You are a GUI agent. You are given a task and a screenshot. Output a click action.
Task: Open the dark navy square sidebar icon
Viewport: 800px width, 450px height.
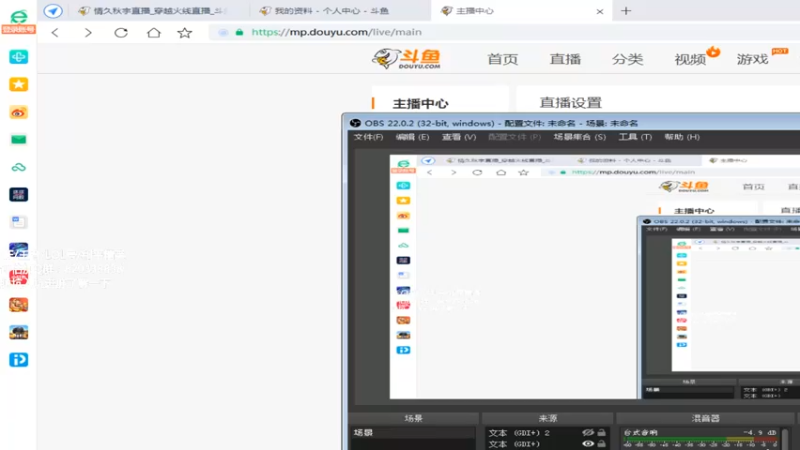coord(18,194)
